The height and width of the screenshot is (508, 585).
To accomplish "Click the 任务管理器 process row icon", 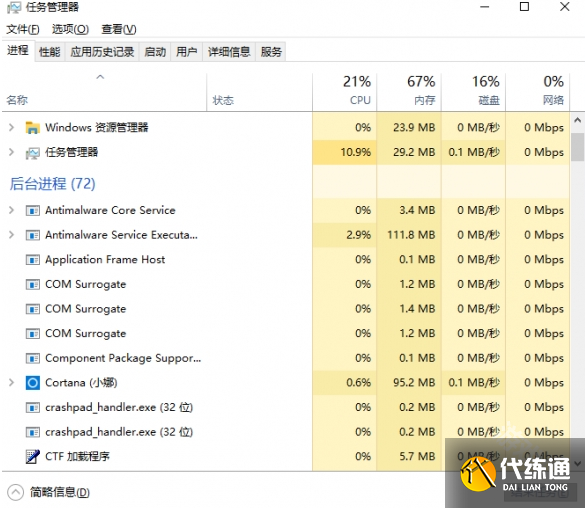I will click(x=32, y=153).
